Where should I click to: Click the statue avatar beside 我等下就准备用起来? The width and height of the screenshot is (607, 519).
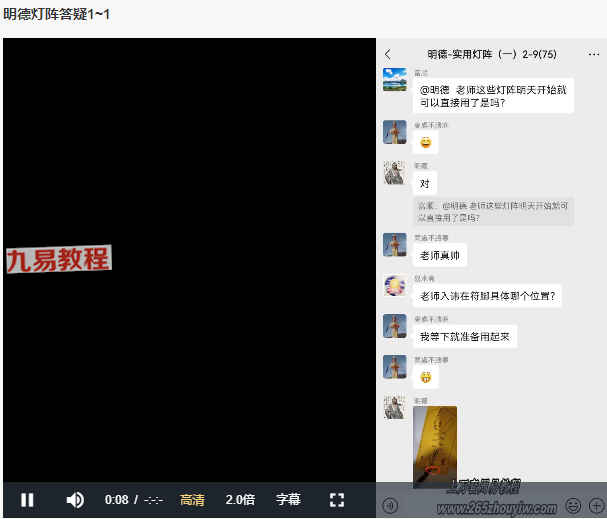395,326
